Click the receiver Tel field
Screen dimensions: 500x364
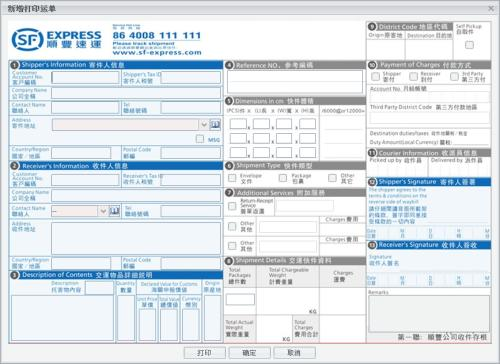pyautogui.click(x=191, y=211)
